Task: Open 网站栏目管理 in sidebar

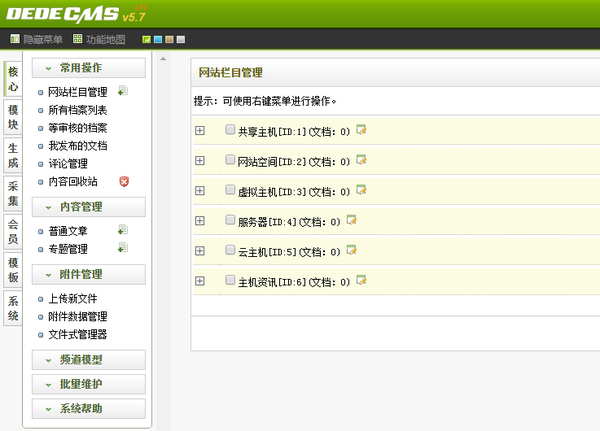Action: point(78,92)
